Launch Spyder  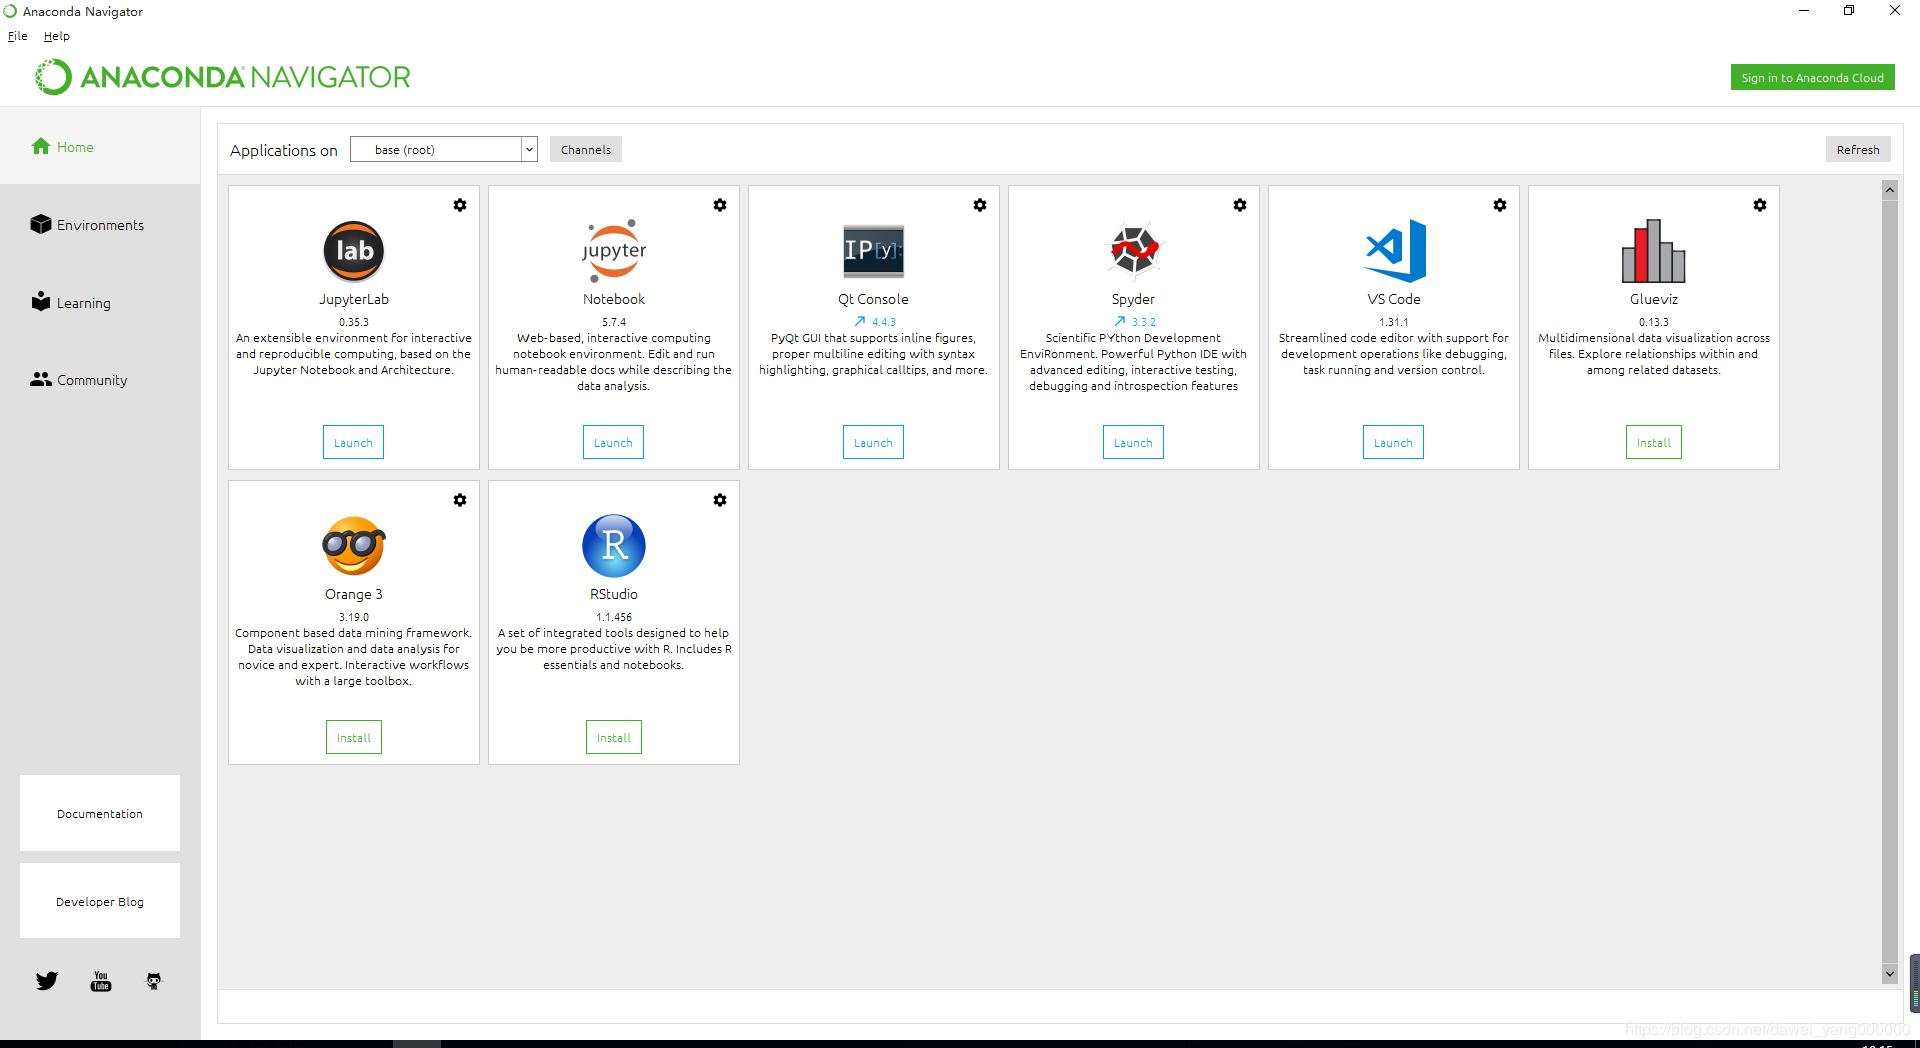pyautogui.click(x=1133, y=443)
